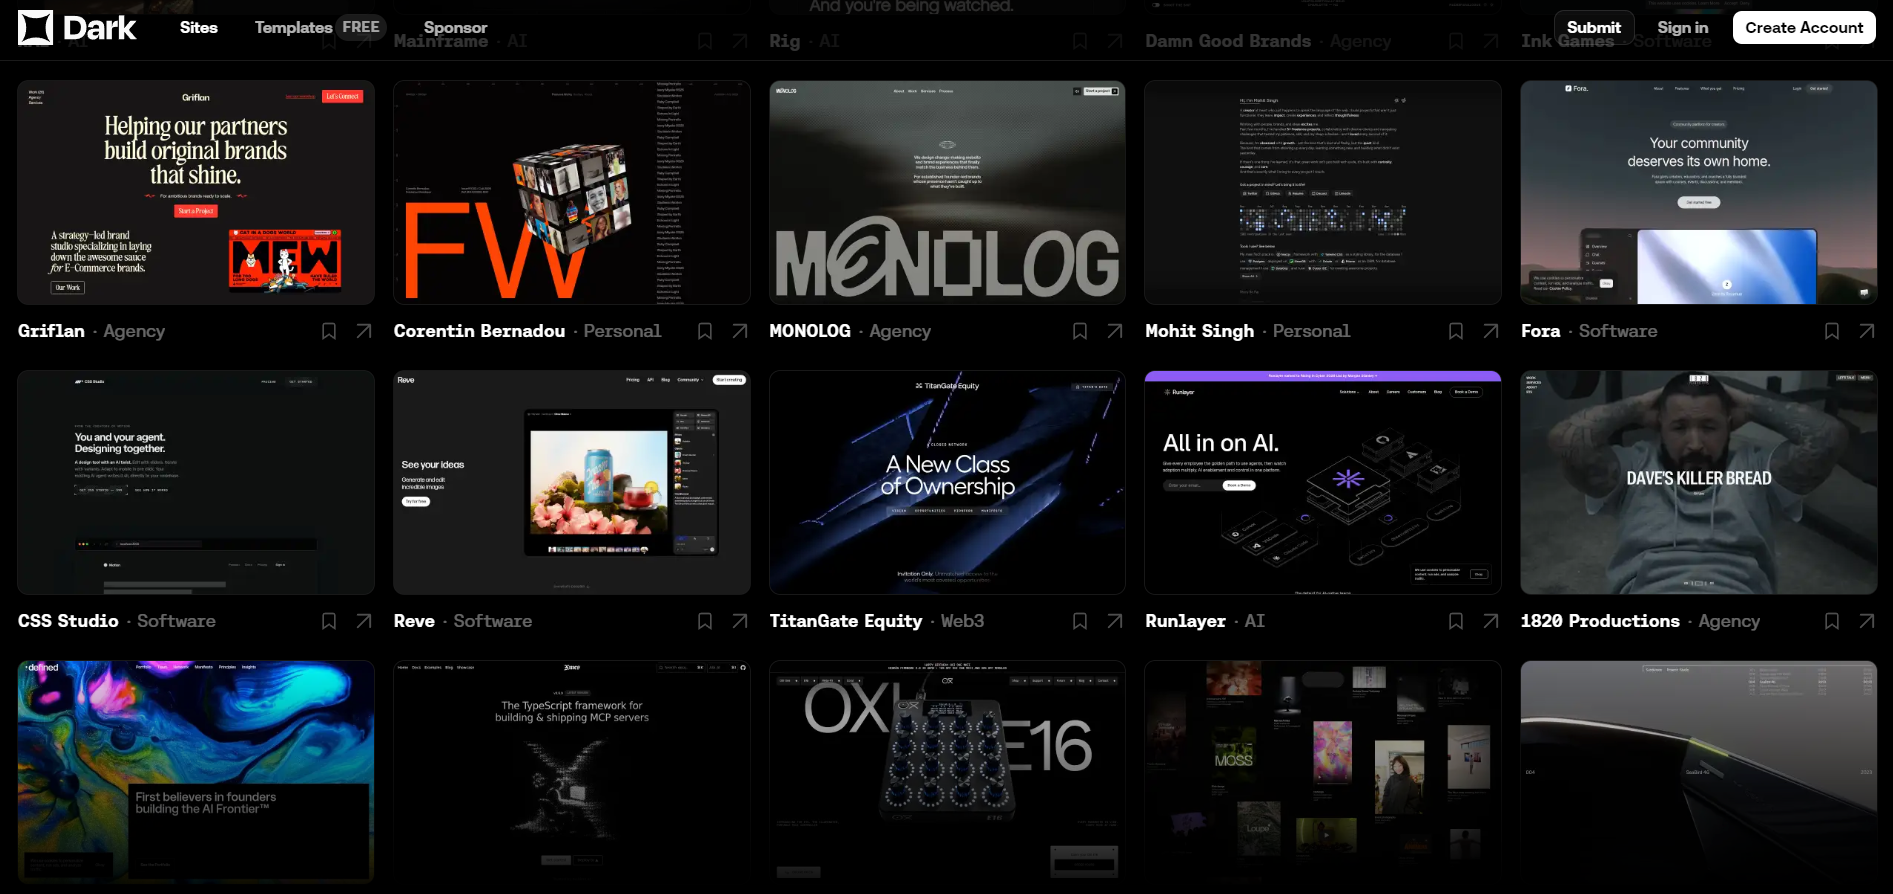Bookmark the MONOLOG site

(x=1080, y=331)
